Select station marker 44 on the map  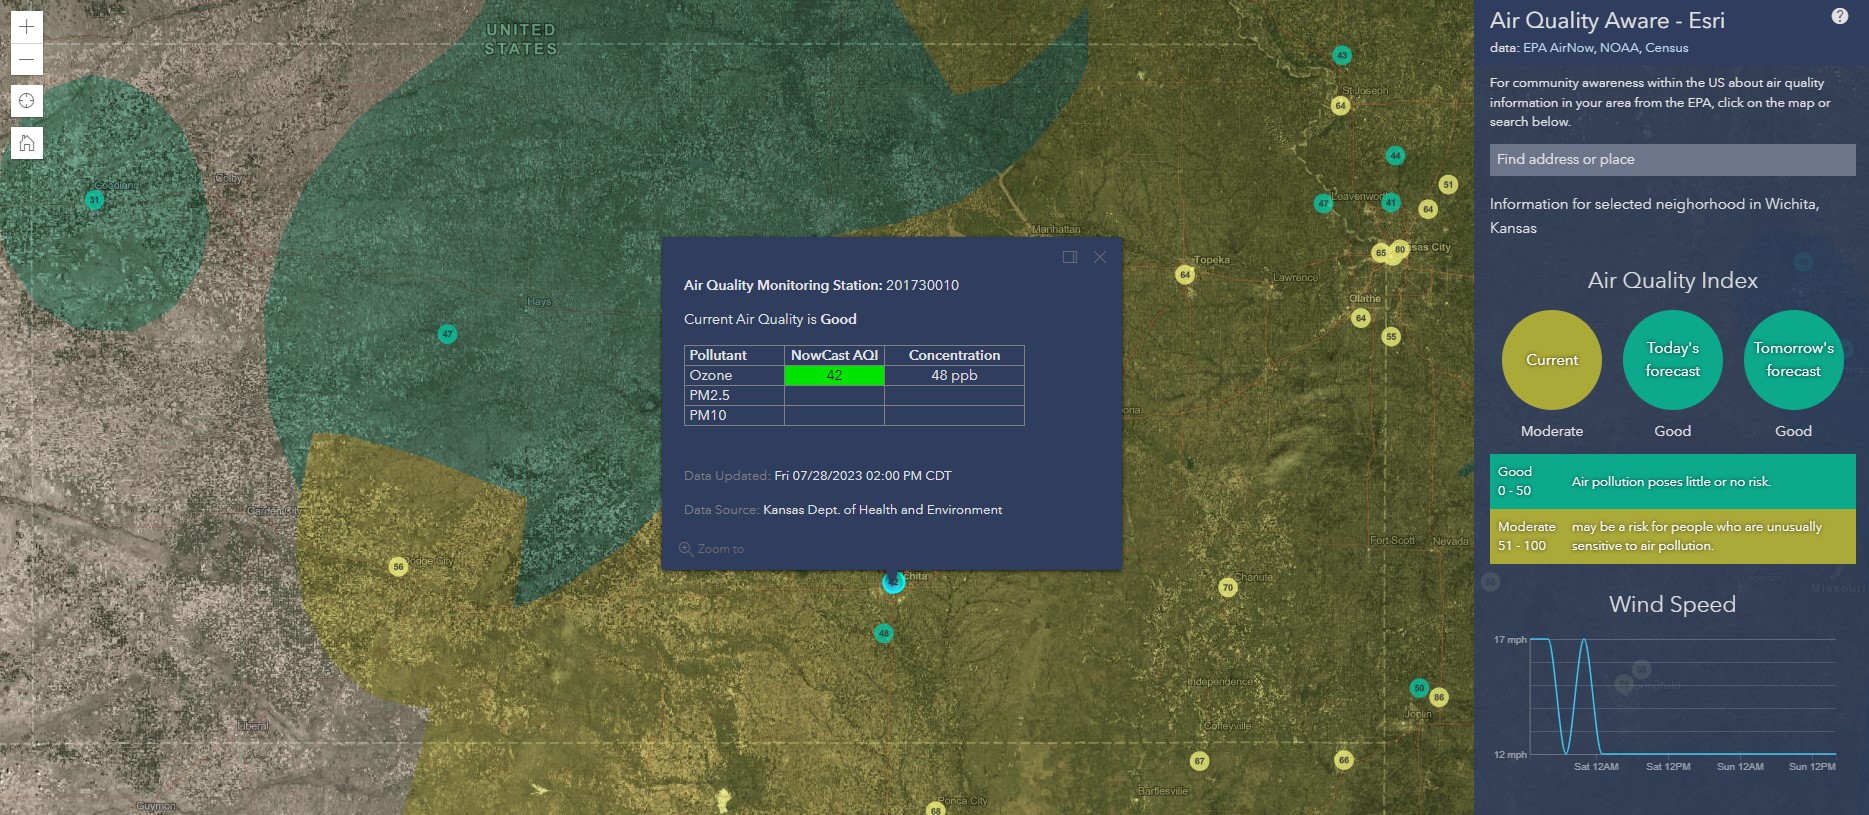pyautogui.click(x=1395, y=155)
